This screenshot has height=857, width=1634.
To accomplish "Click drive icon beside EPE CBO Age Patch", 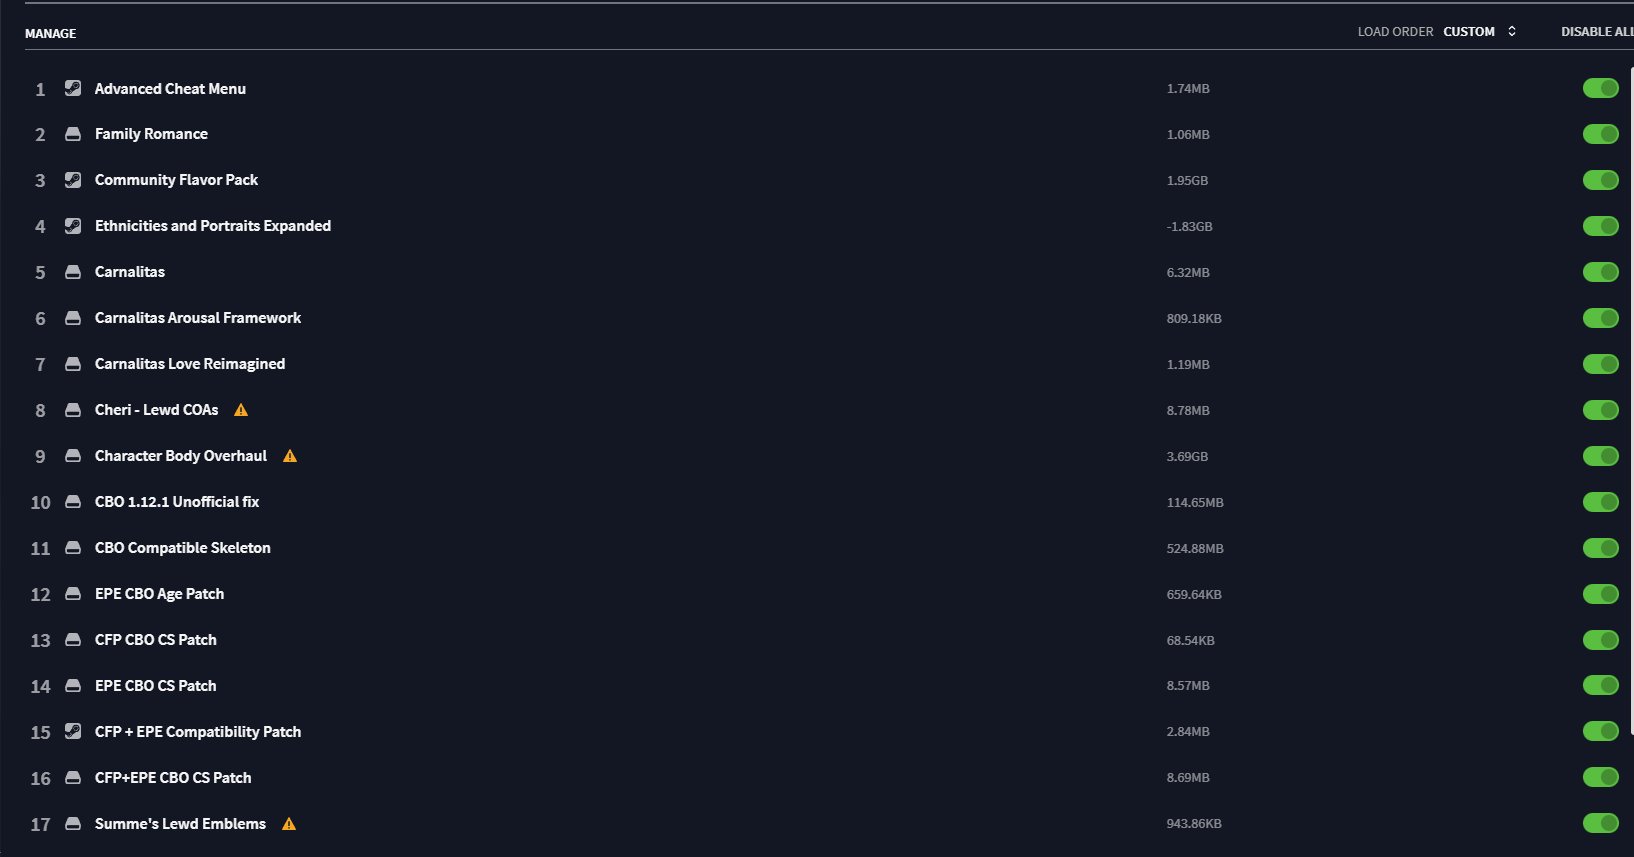I will tap(73, 594).
